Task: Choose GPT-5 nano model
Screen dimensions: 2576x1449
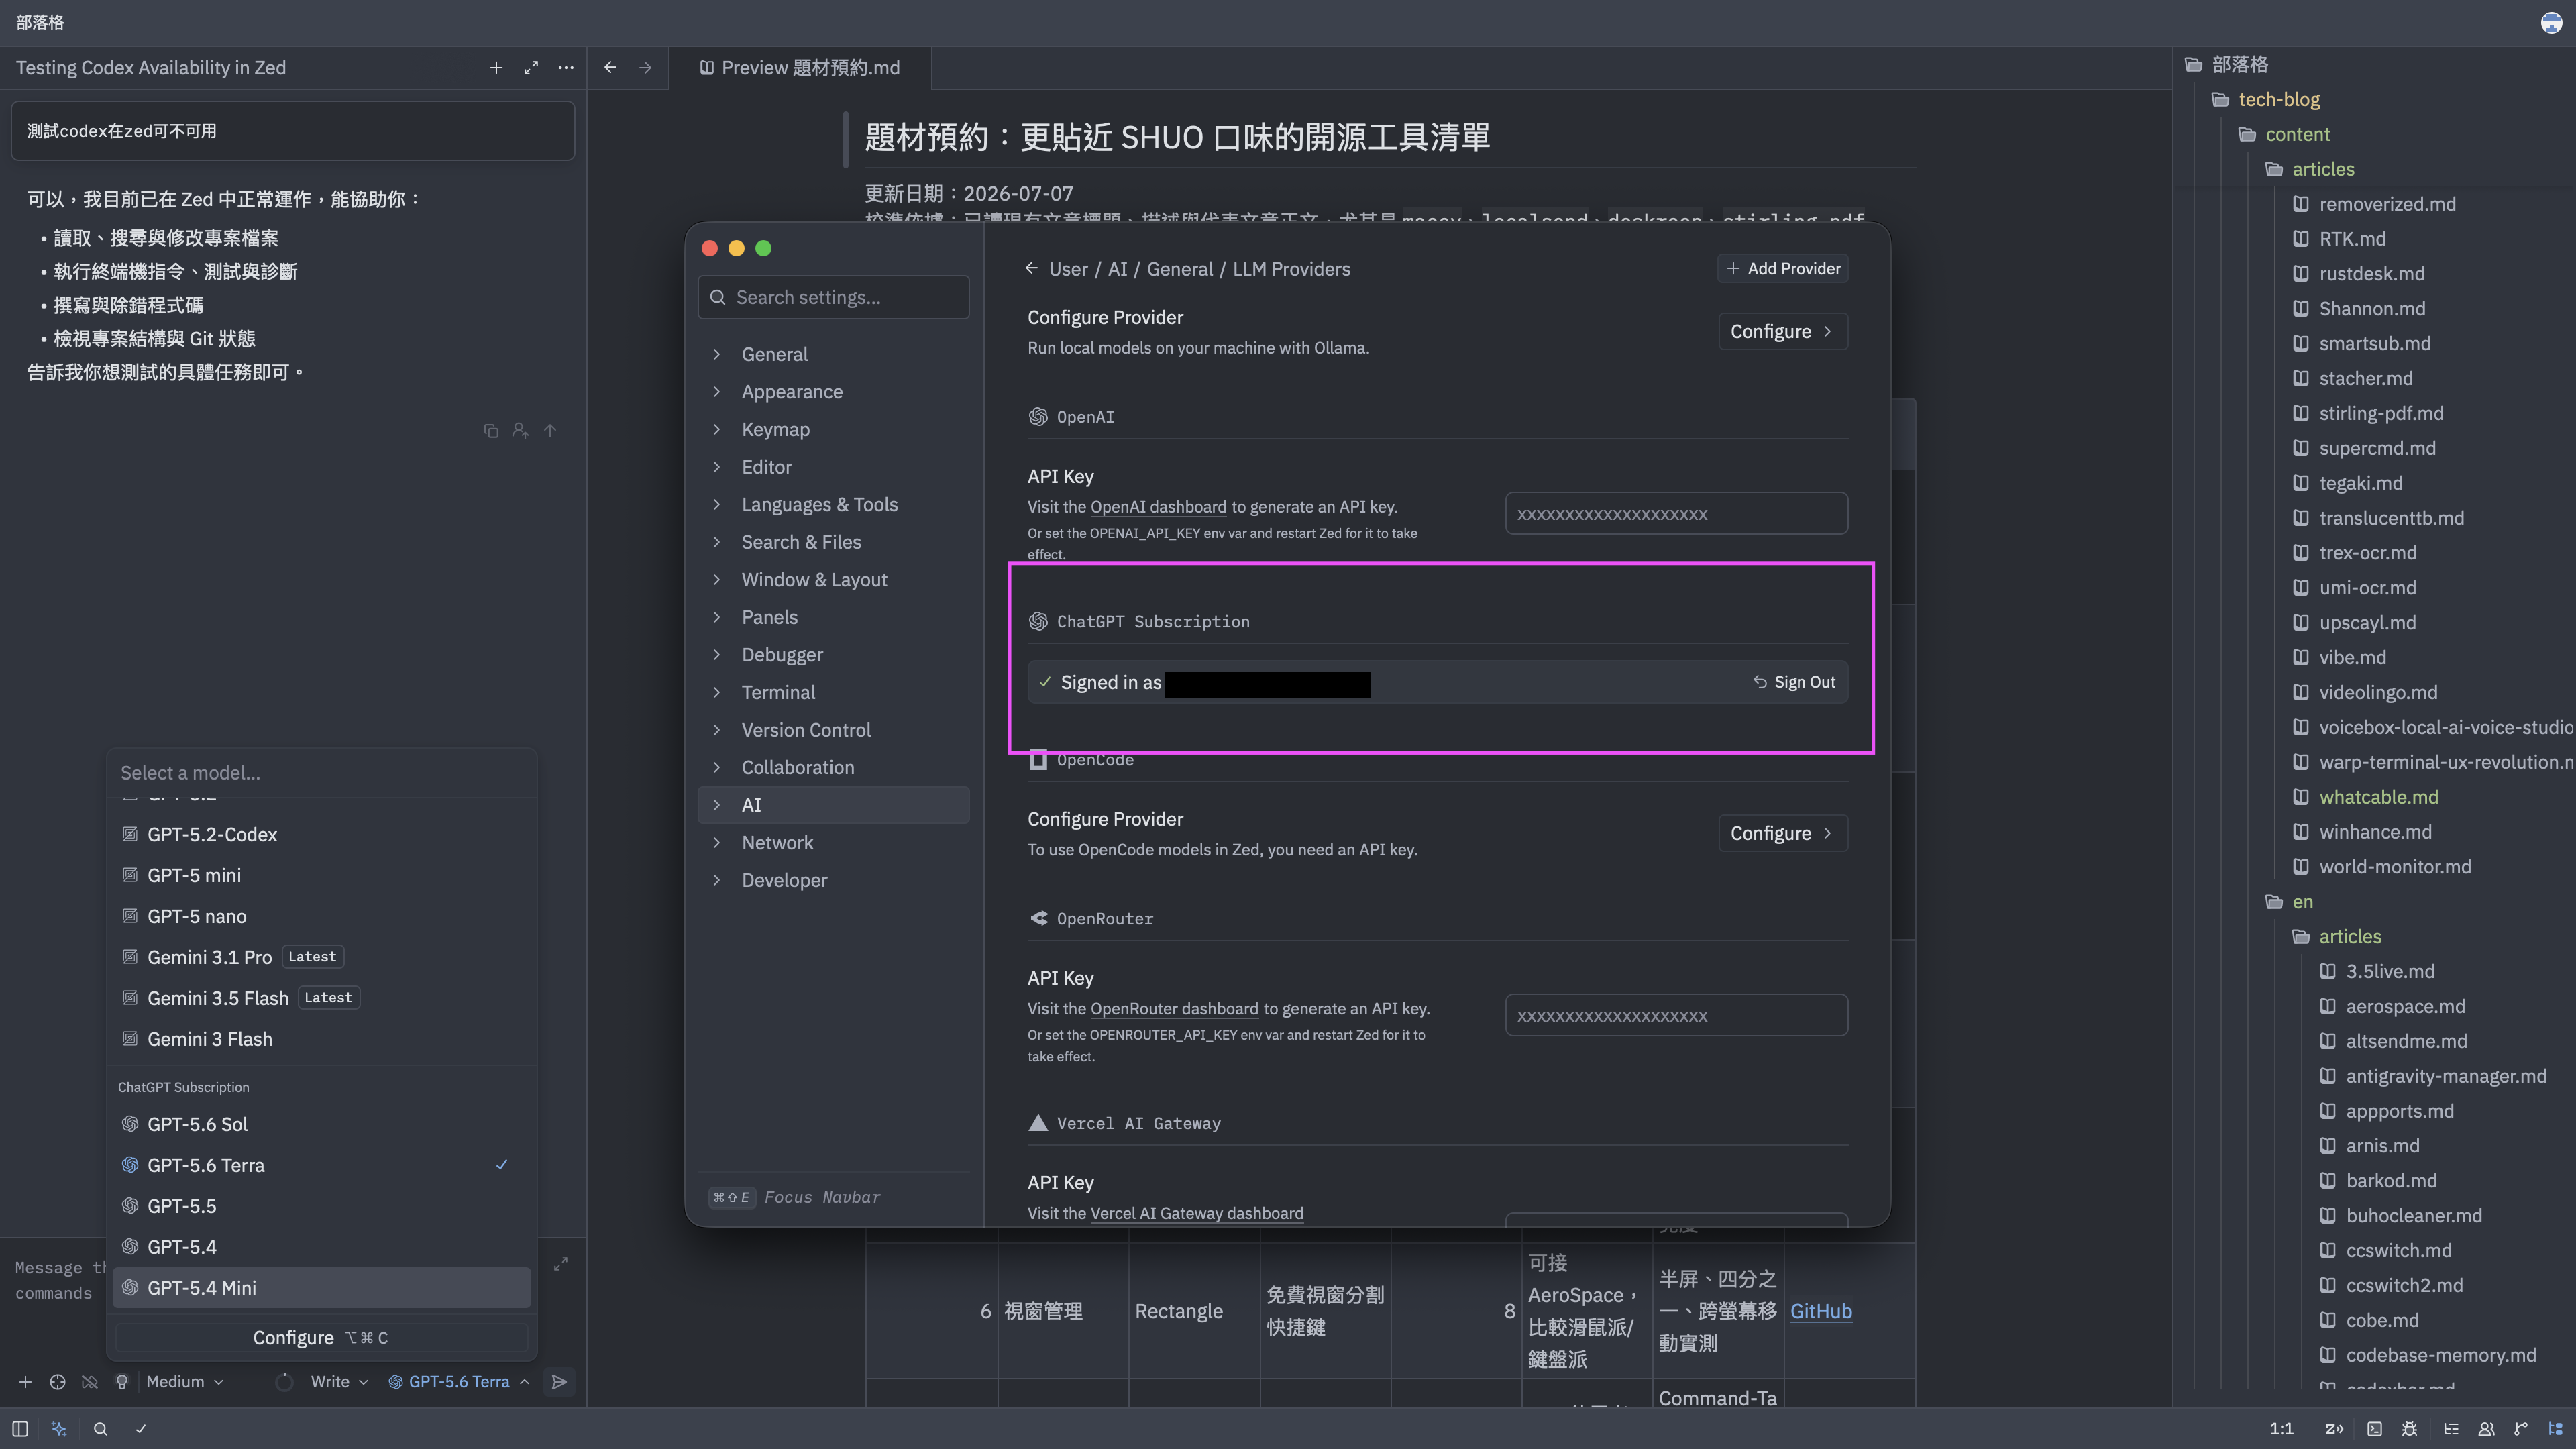Action: click(321, 916)
